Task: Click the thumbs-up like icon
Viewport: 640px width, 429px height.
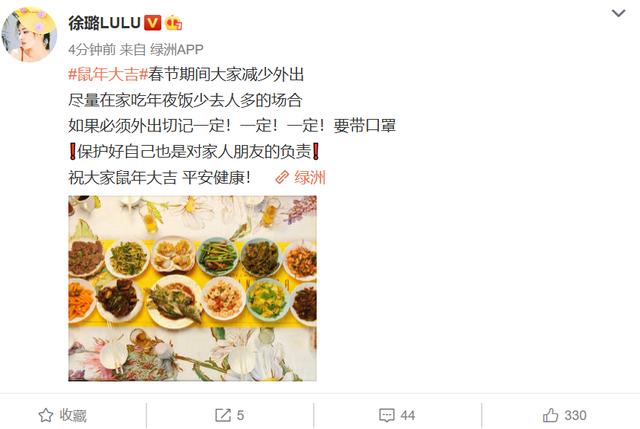Action: (x=551, y=415)
